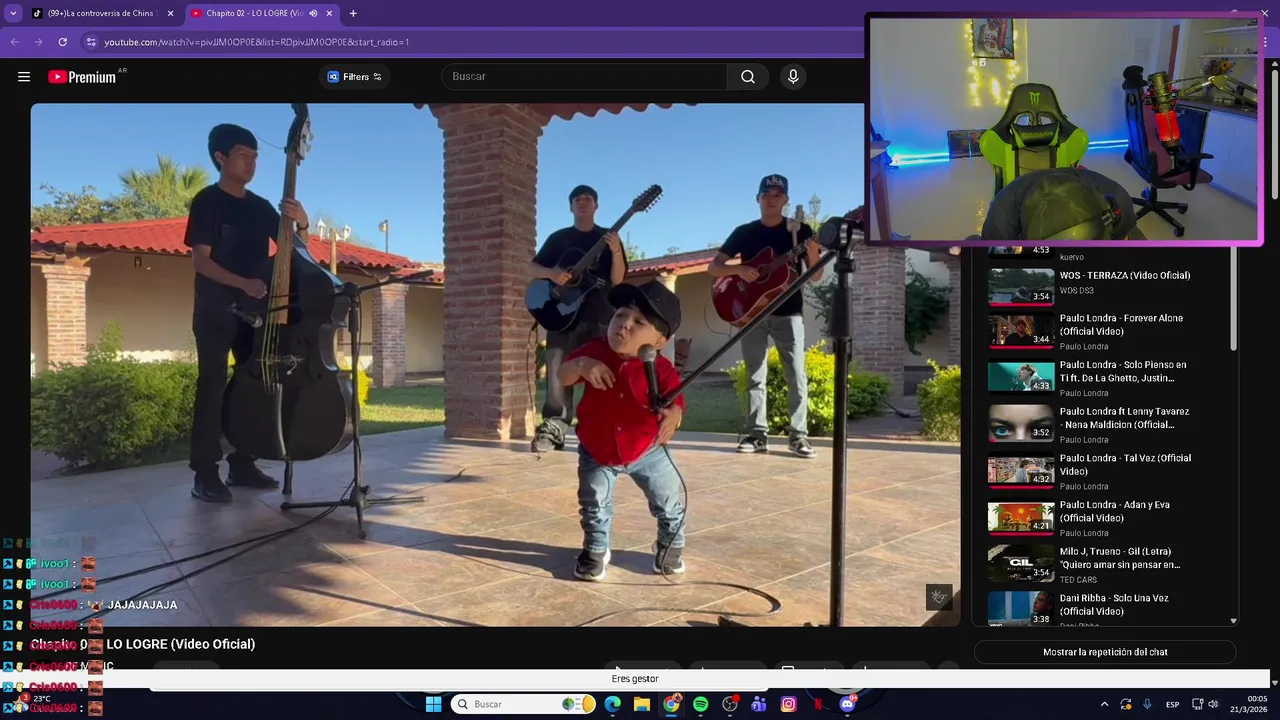Open Microsoft Edge from taskbar
This screenshot has height=720, width=1280.
(x=612, y=704)
